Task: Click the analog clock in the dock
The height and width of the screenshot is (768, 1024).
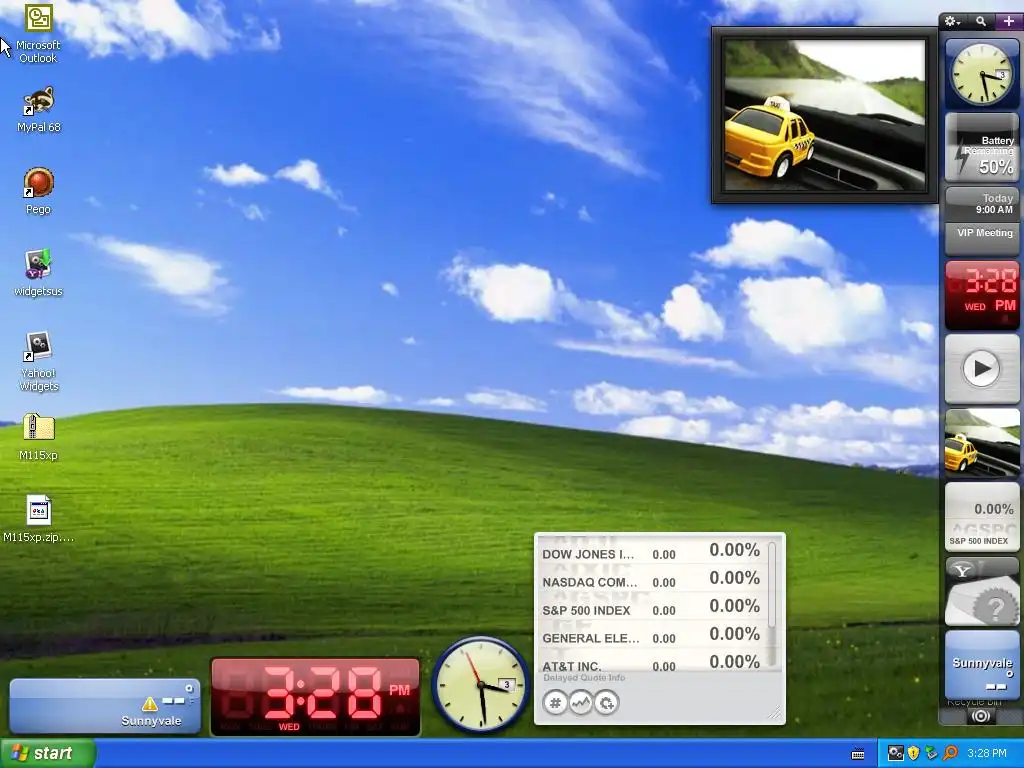Action: [982, 74]
